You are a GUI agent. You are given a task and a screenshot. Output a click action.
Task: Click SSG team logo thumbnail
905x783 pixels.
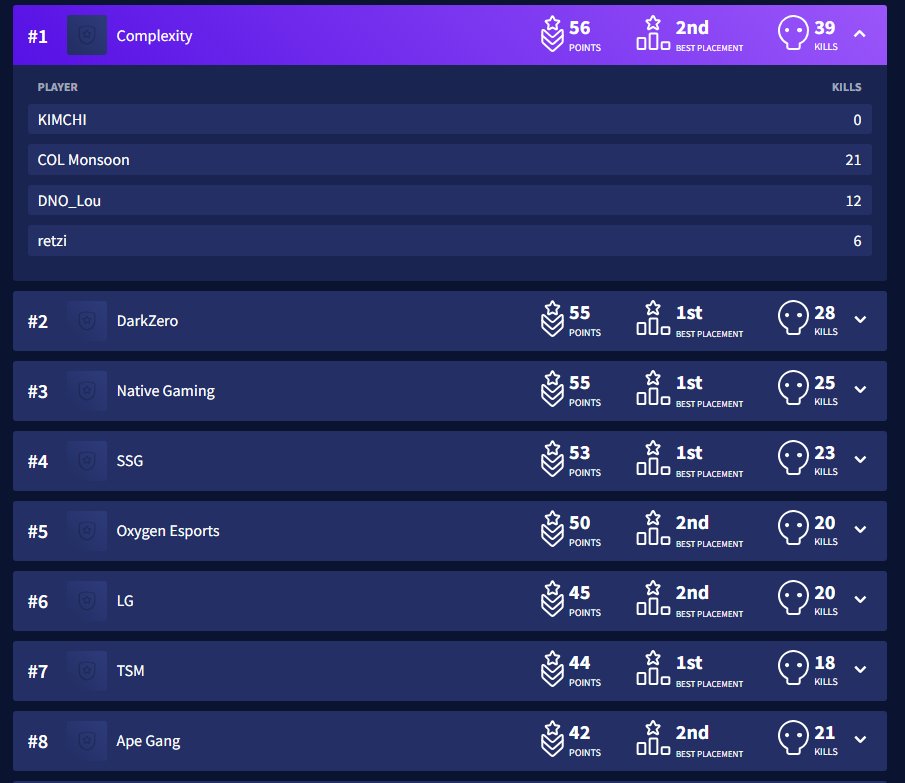87,460
